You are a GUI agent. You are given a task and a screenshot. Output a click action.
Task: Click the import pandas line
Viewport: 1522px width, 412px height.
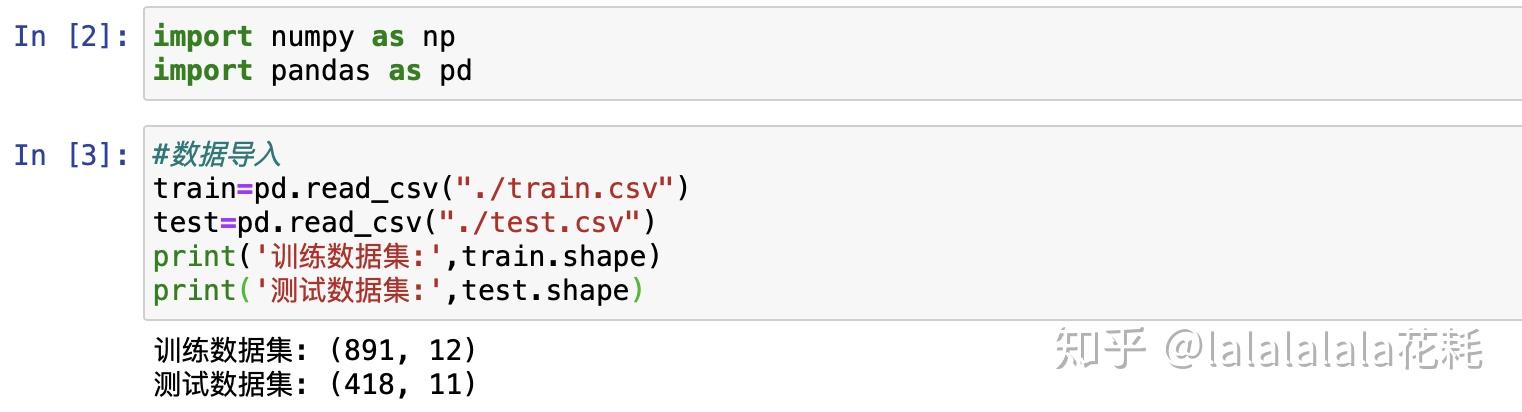(312, 71)
